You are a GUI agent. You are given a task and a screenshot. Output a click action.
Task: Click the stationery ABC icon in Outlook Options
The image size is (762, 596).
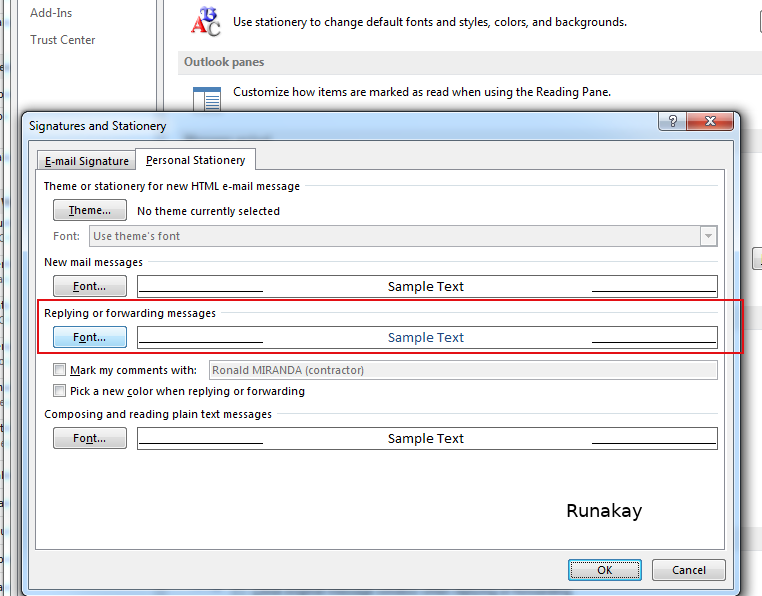click(206, 21)
